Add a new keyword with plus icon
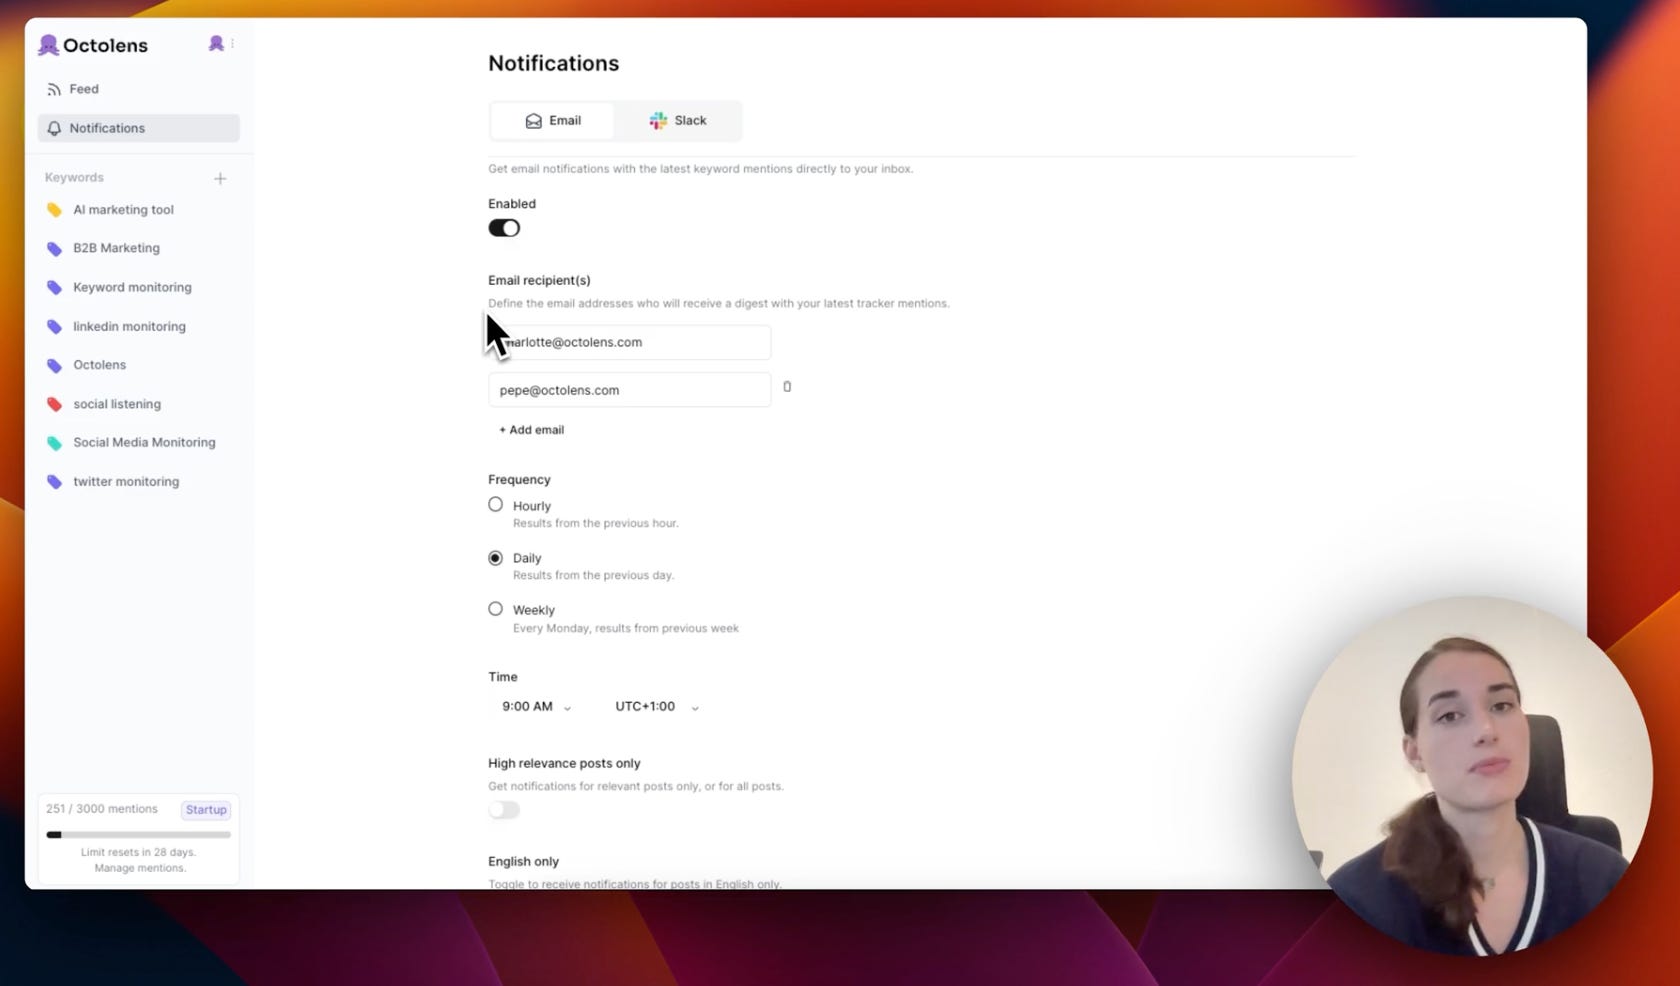The image size is (1680, 986). point(220,178)
